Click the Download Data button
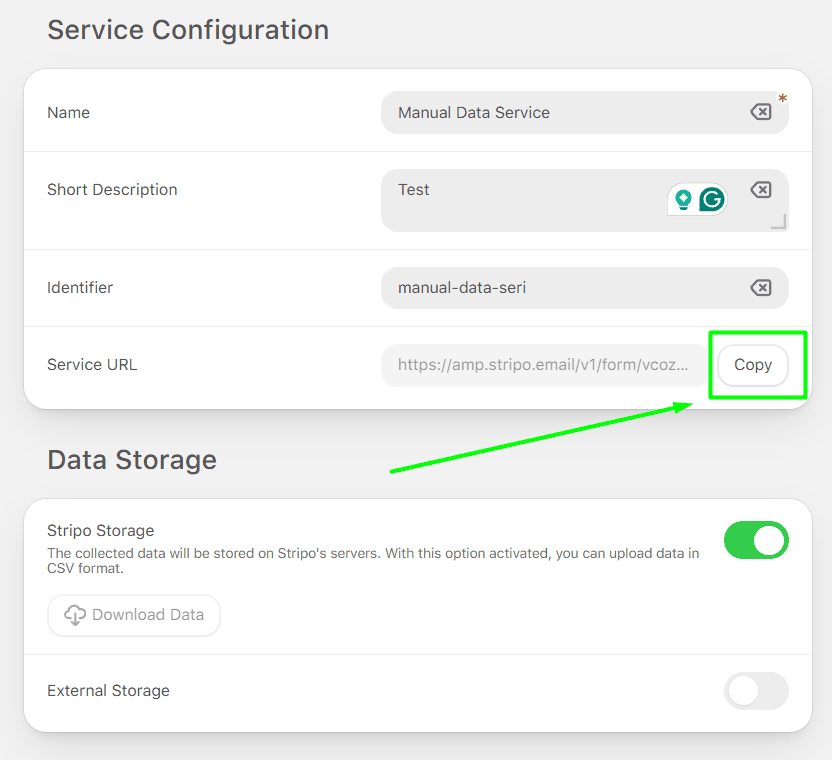This screenshot has width=832, height=760. [133, 615]
